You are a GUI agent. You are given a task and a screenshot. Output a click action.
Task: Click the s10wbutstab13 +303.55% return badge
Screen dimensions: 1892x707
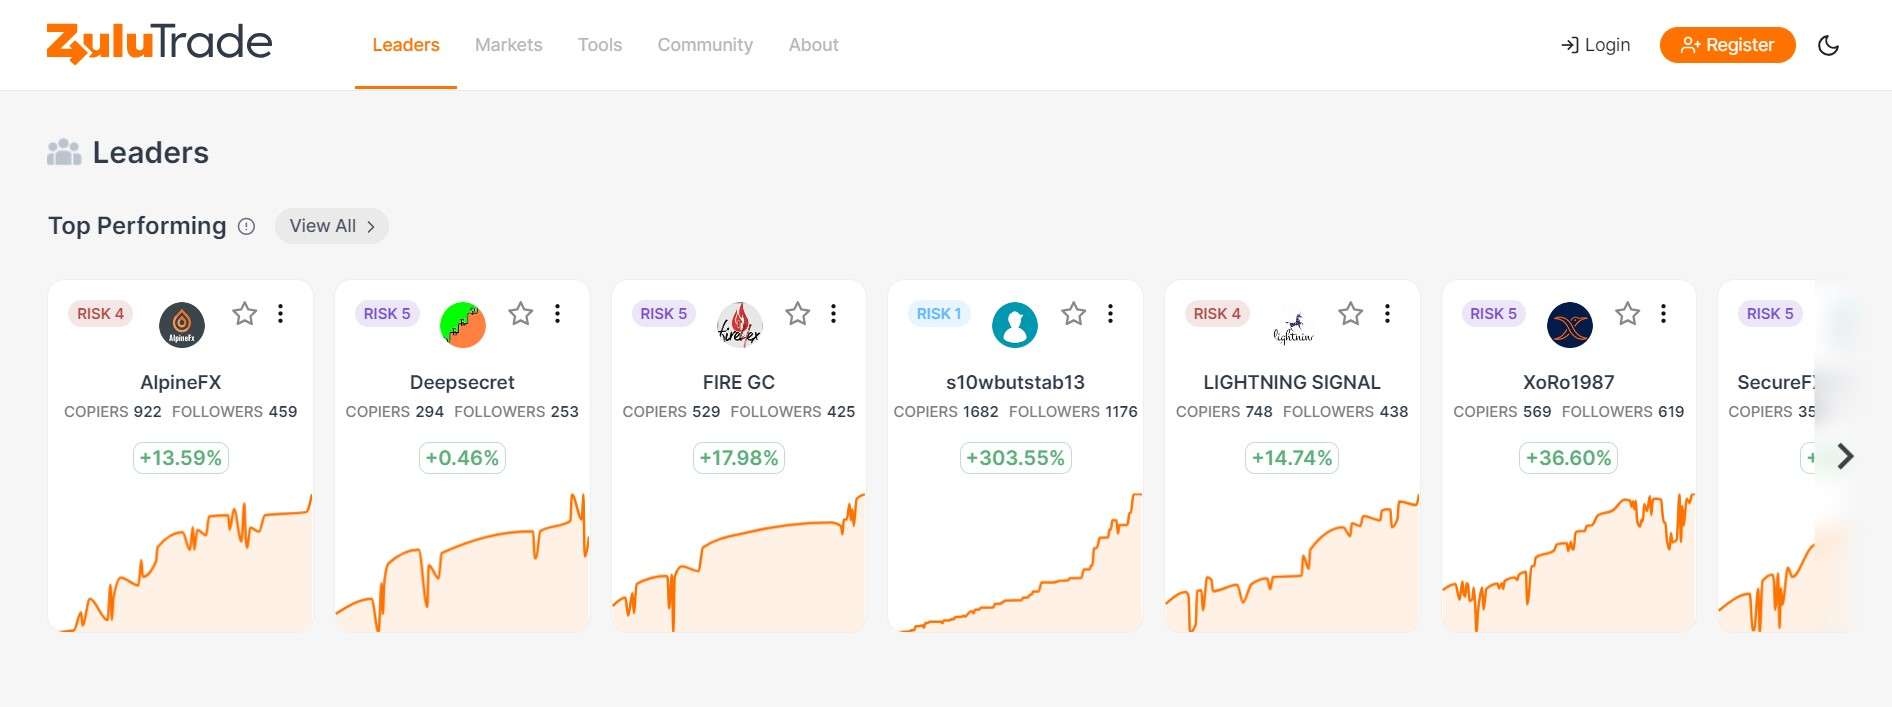[1015, 458]
